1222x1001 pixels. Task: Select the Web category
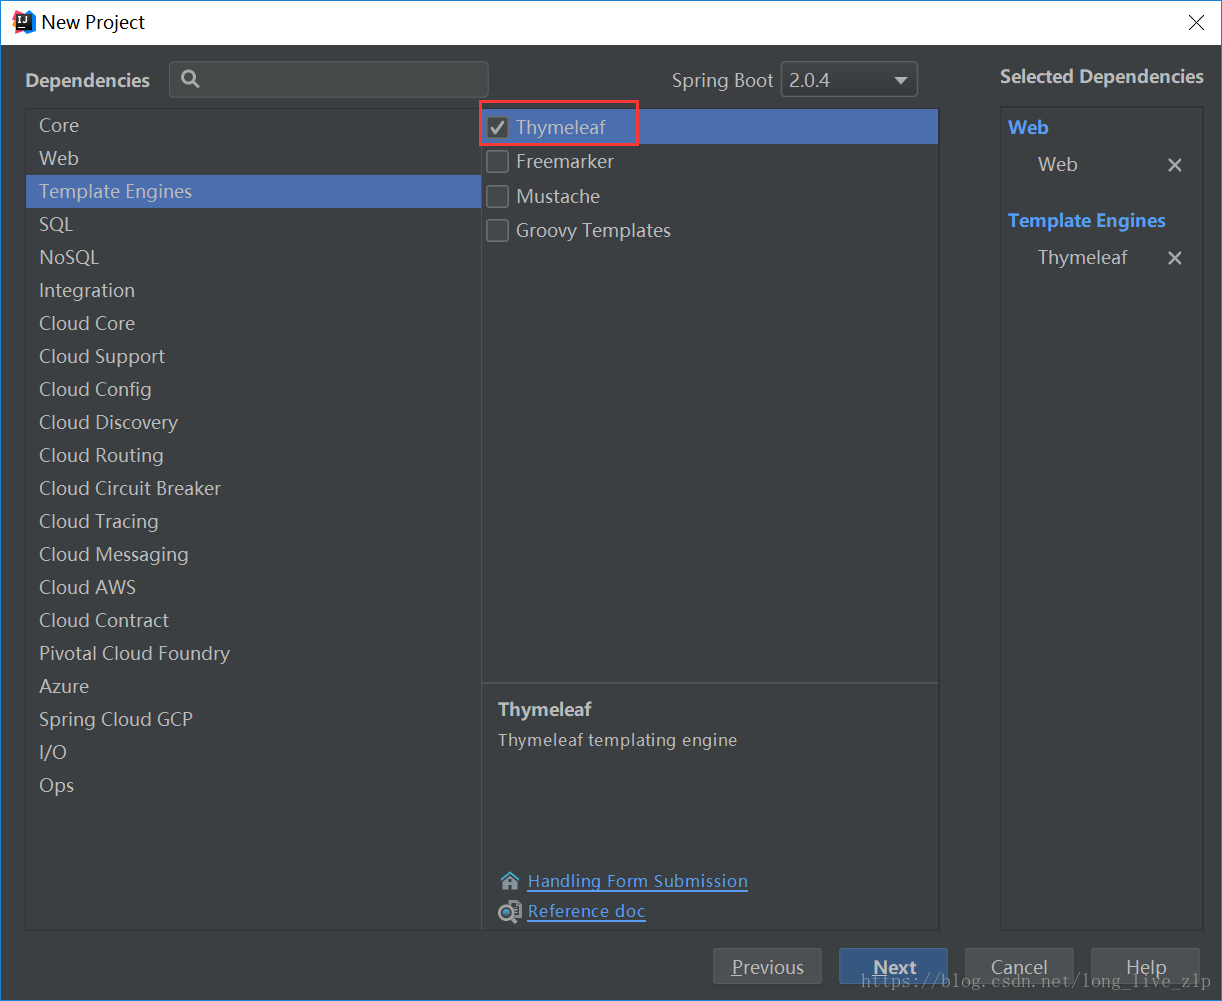(x=253, y=158)
